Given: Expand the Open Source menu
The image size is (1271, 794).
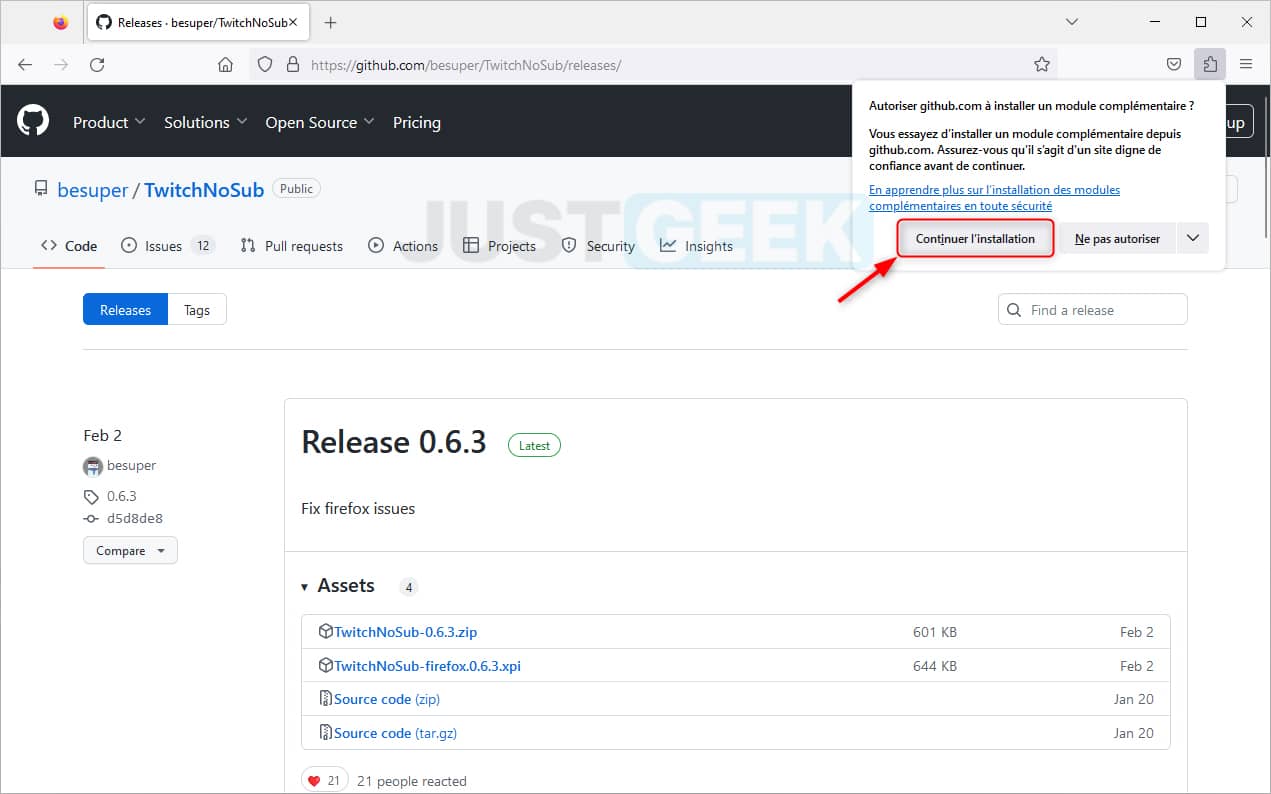Looking at the screenshot, I should pyautogui.click(x=320, y=122).
